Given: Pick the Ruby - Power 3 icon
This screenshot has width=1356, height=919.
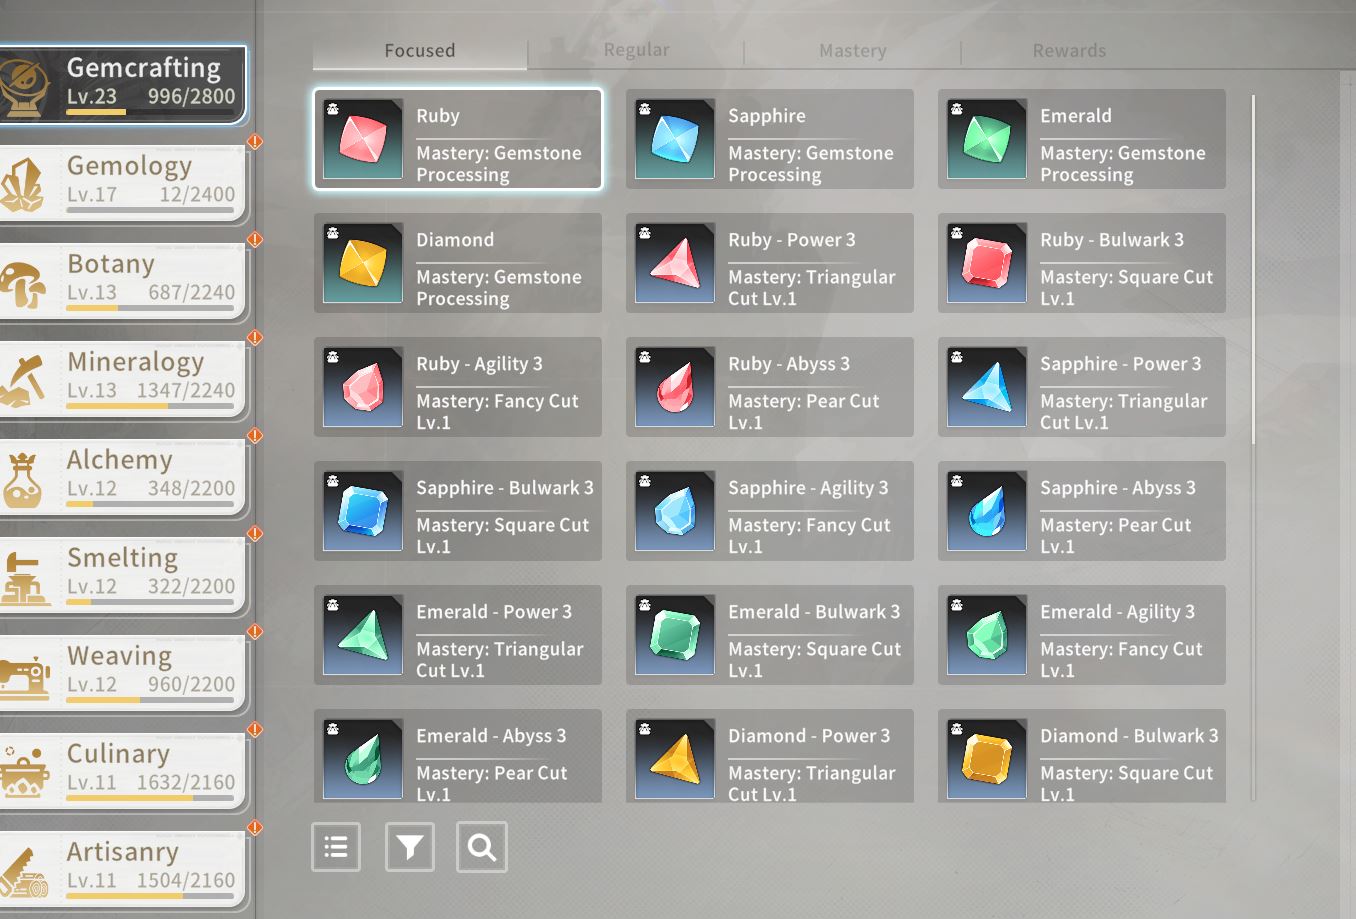Looking at the screenshot, I should pos(675,263).
